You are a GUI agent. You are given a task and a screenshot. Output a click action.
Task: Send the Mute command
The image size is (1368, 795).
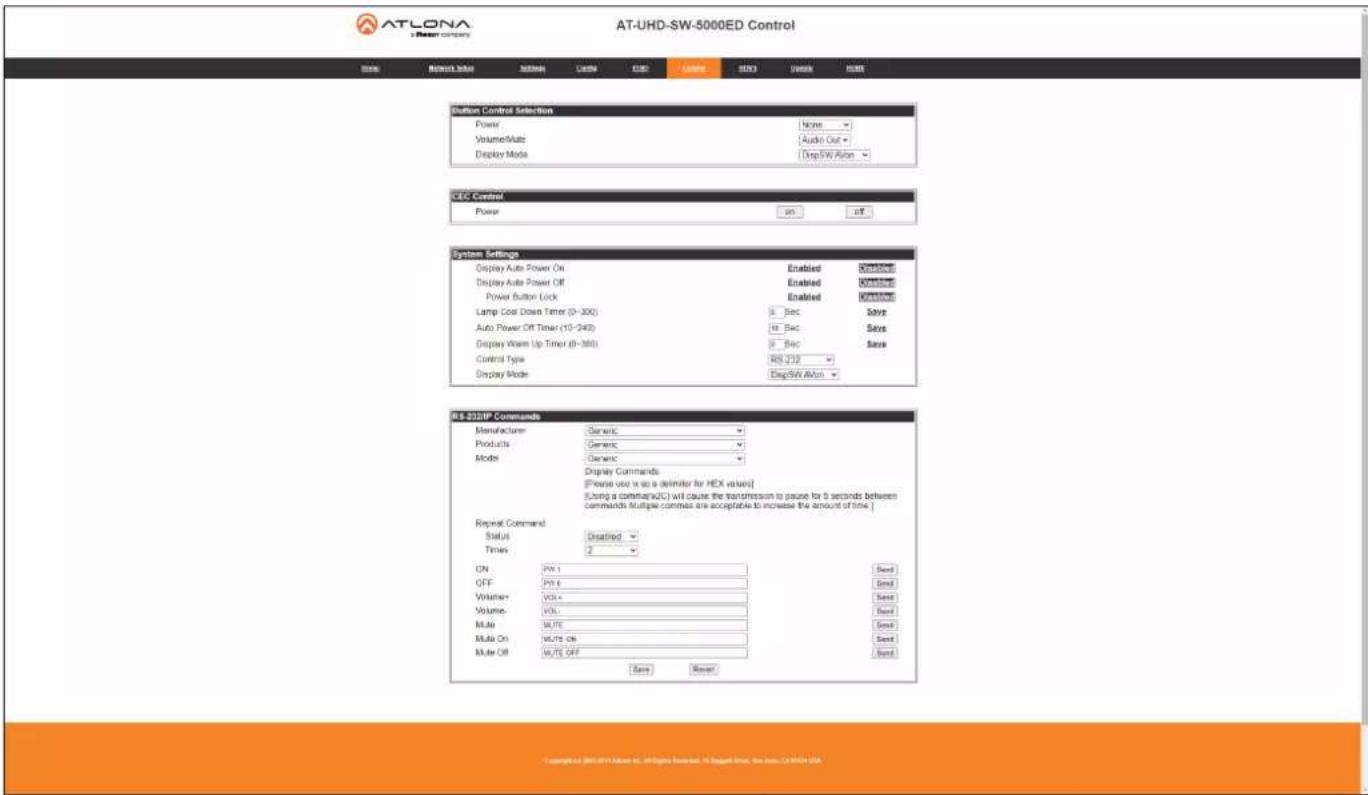pos(885,624)
